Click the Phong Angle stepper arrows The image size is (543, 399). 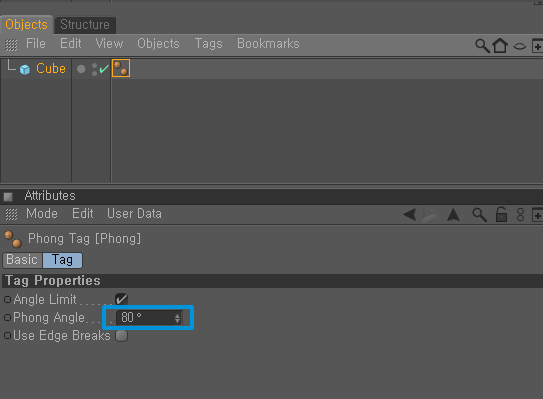pos(177,318)
